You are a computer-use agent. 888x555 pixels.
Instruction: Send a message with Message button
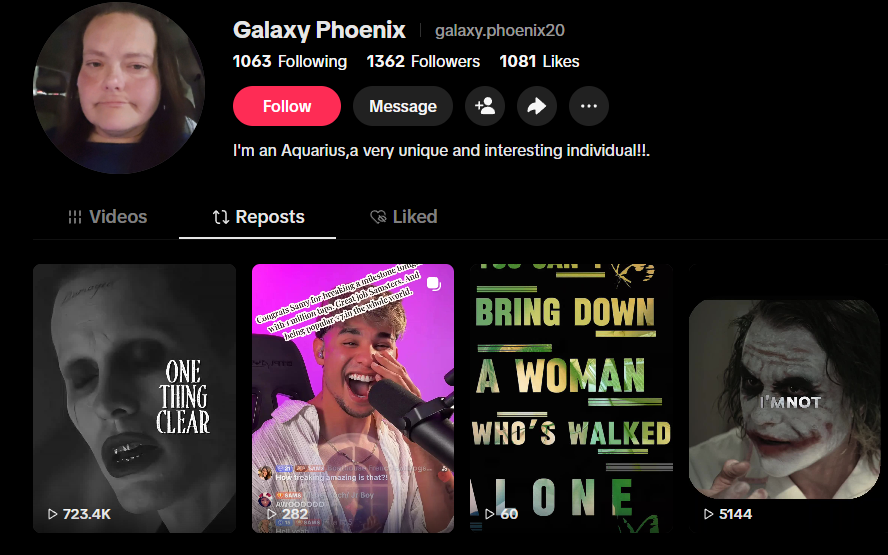tap(403, 106)
